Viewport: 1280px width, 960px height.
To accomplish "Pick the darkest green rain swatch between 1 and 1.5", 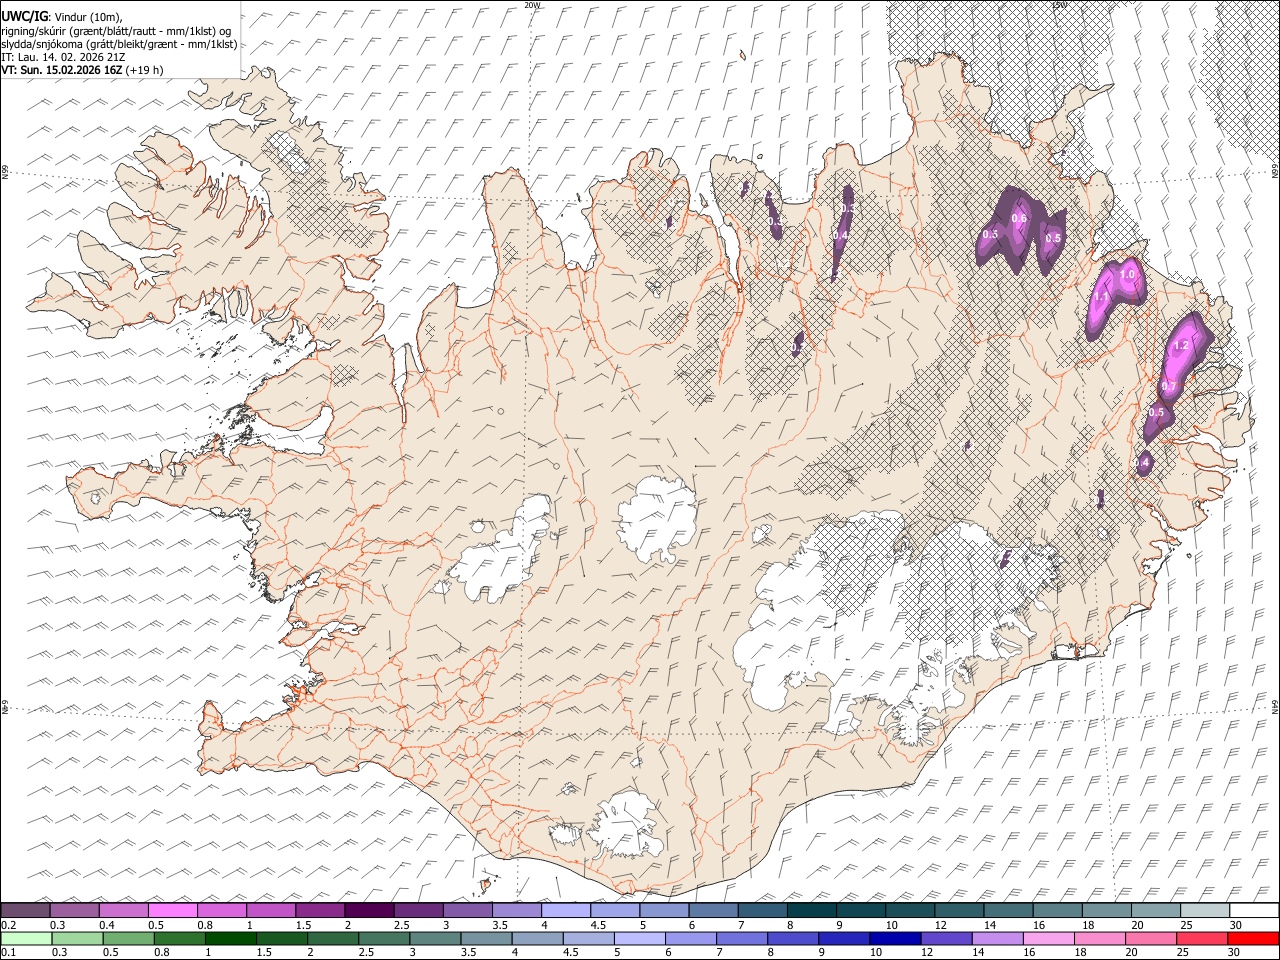I will tap(230, 938).
